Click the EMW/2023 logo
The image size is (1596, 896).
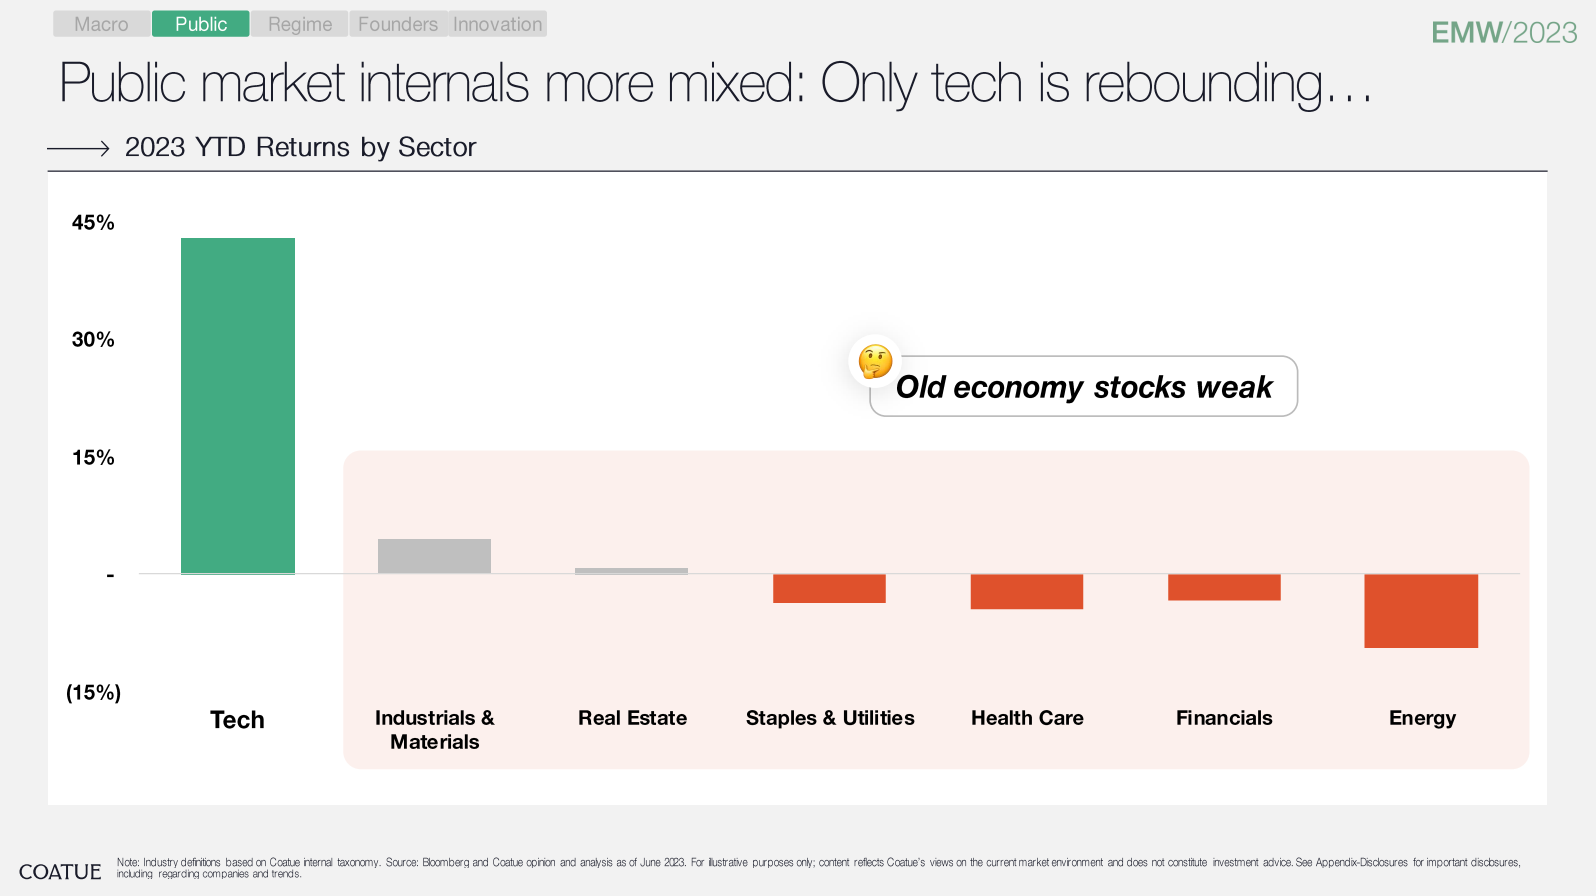pos(1504,32)
